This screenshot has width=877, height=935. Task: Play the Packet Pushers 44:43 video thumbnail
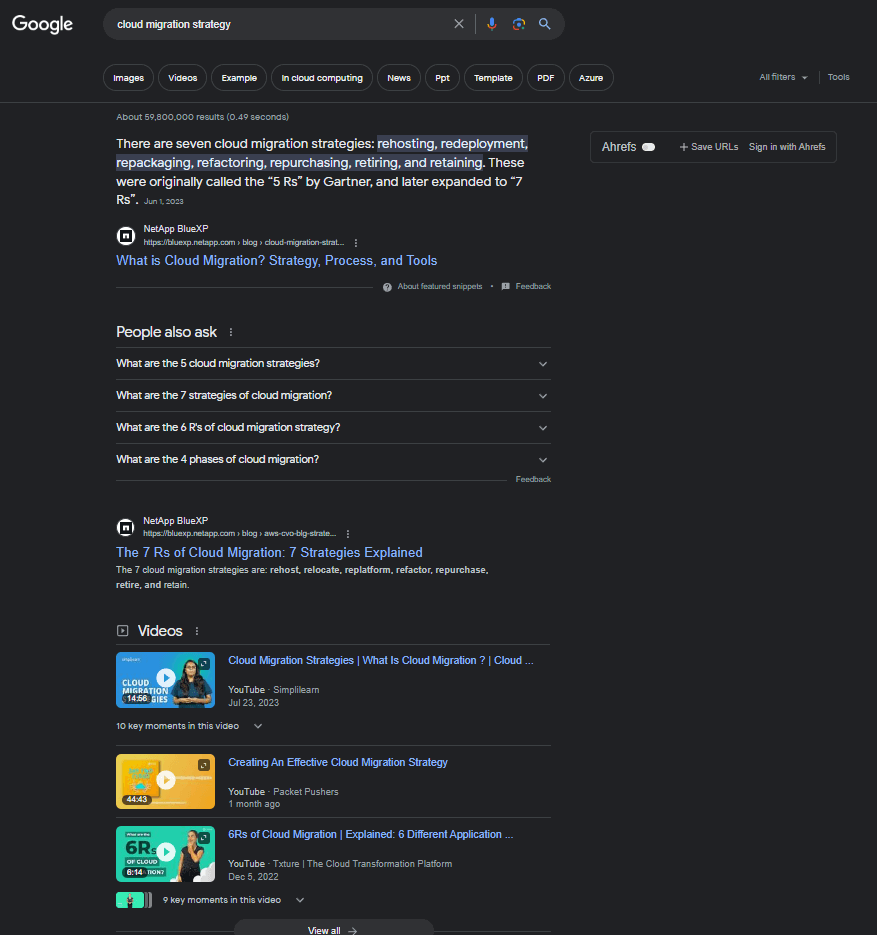[166, 781]
